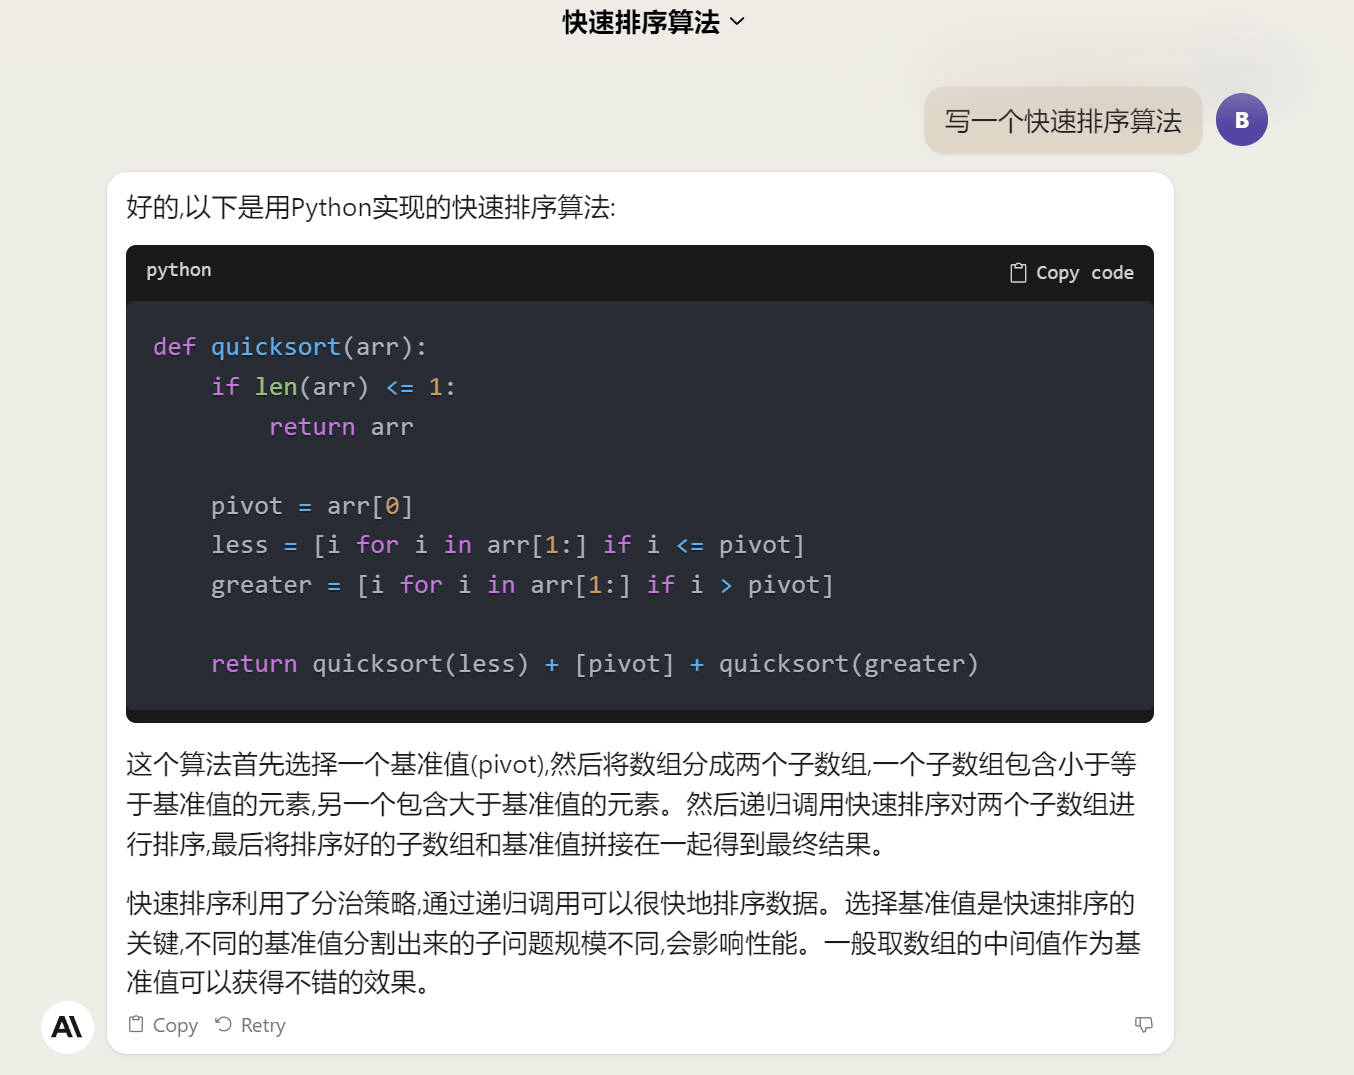Viewport: 1354px width, 1075px height.
Task: Click the circular arrow retry icon
Action: (x=224, y=1024)
